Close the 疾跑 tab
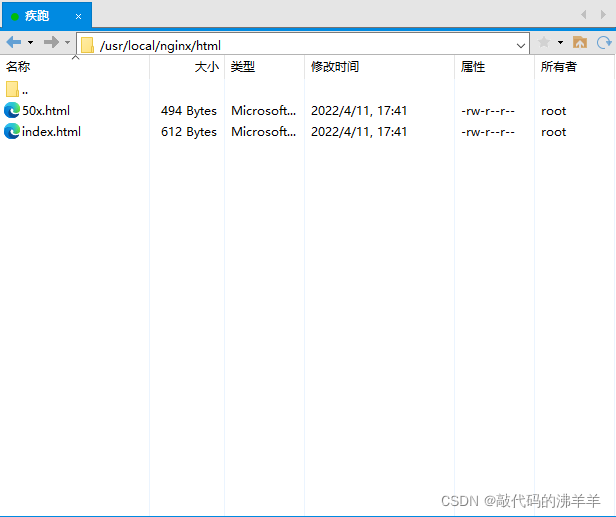616x517 pixels. pos(79,16)
